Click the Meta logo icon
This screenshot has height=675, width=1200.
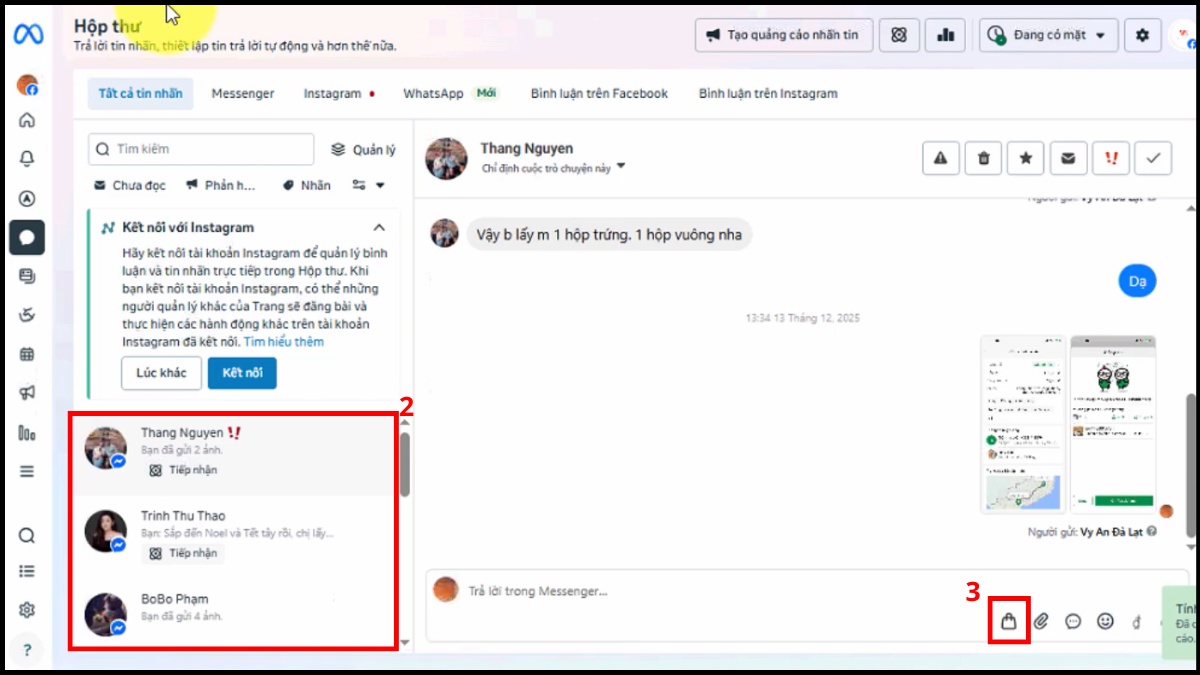(26, 35)
